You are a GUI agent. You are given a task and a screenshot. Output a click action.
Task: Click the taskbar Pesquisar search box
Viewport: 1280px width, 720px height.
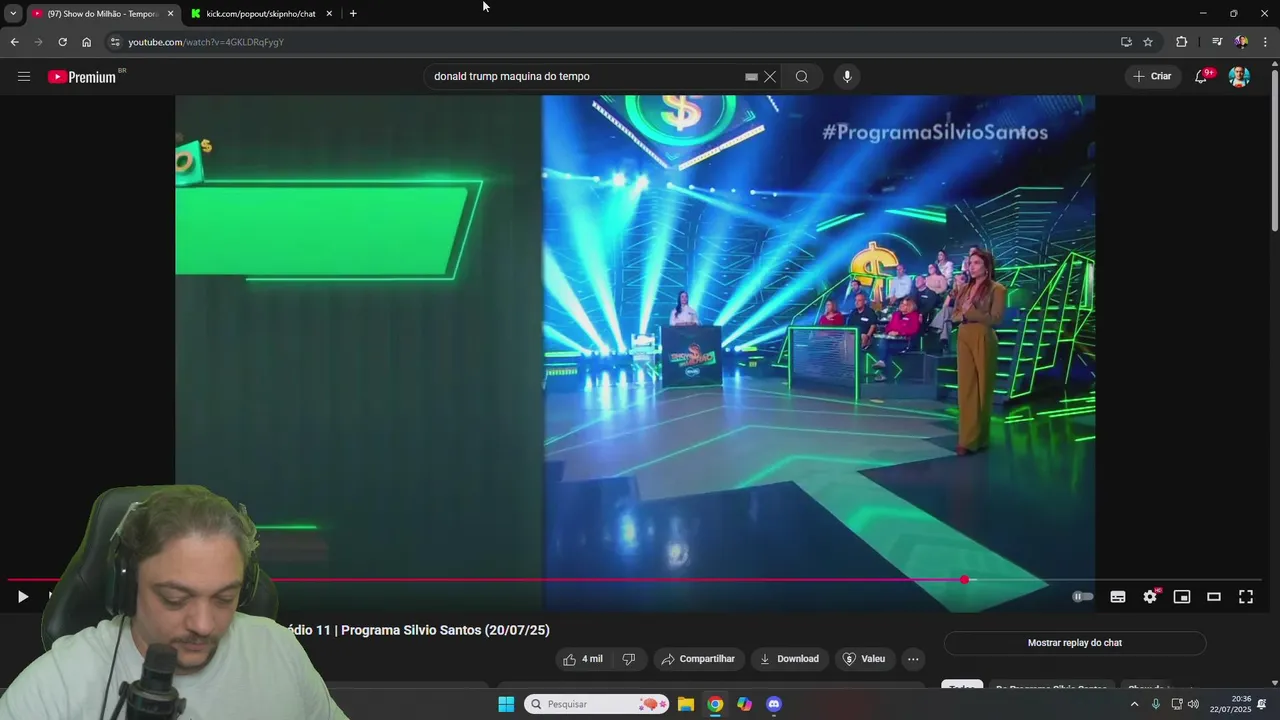click(x=596, y=704)
